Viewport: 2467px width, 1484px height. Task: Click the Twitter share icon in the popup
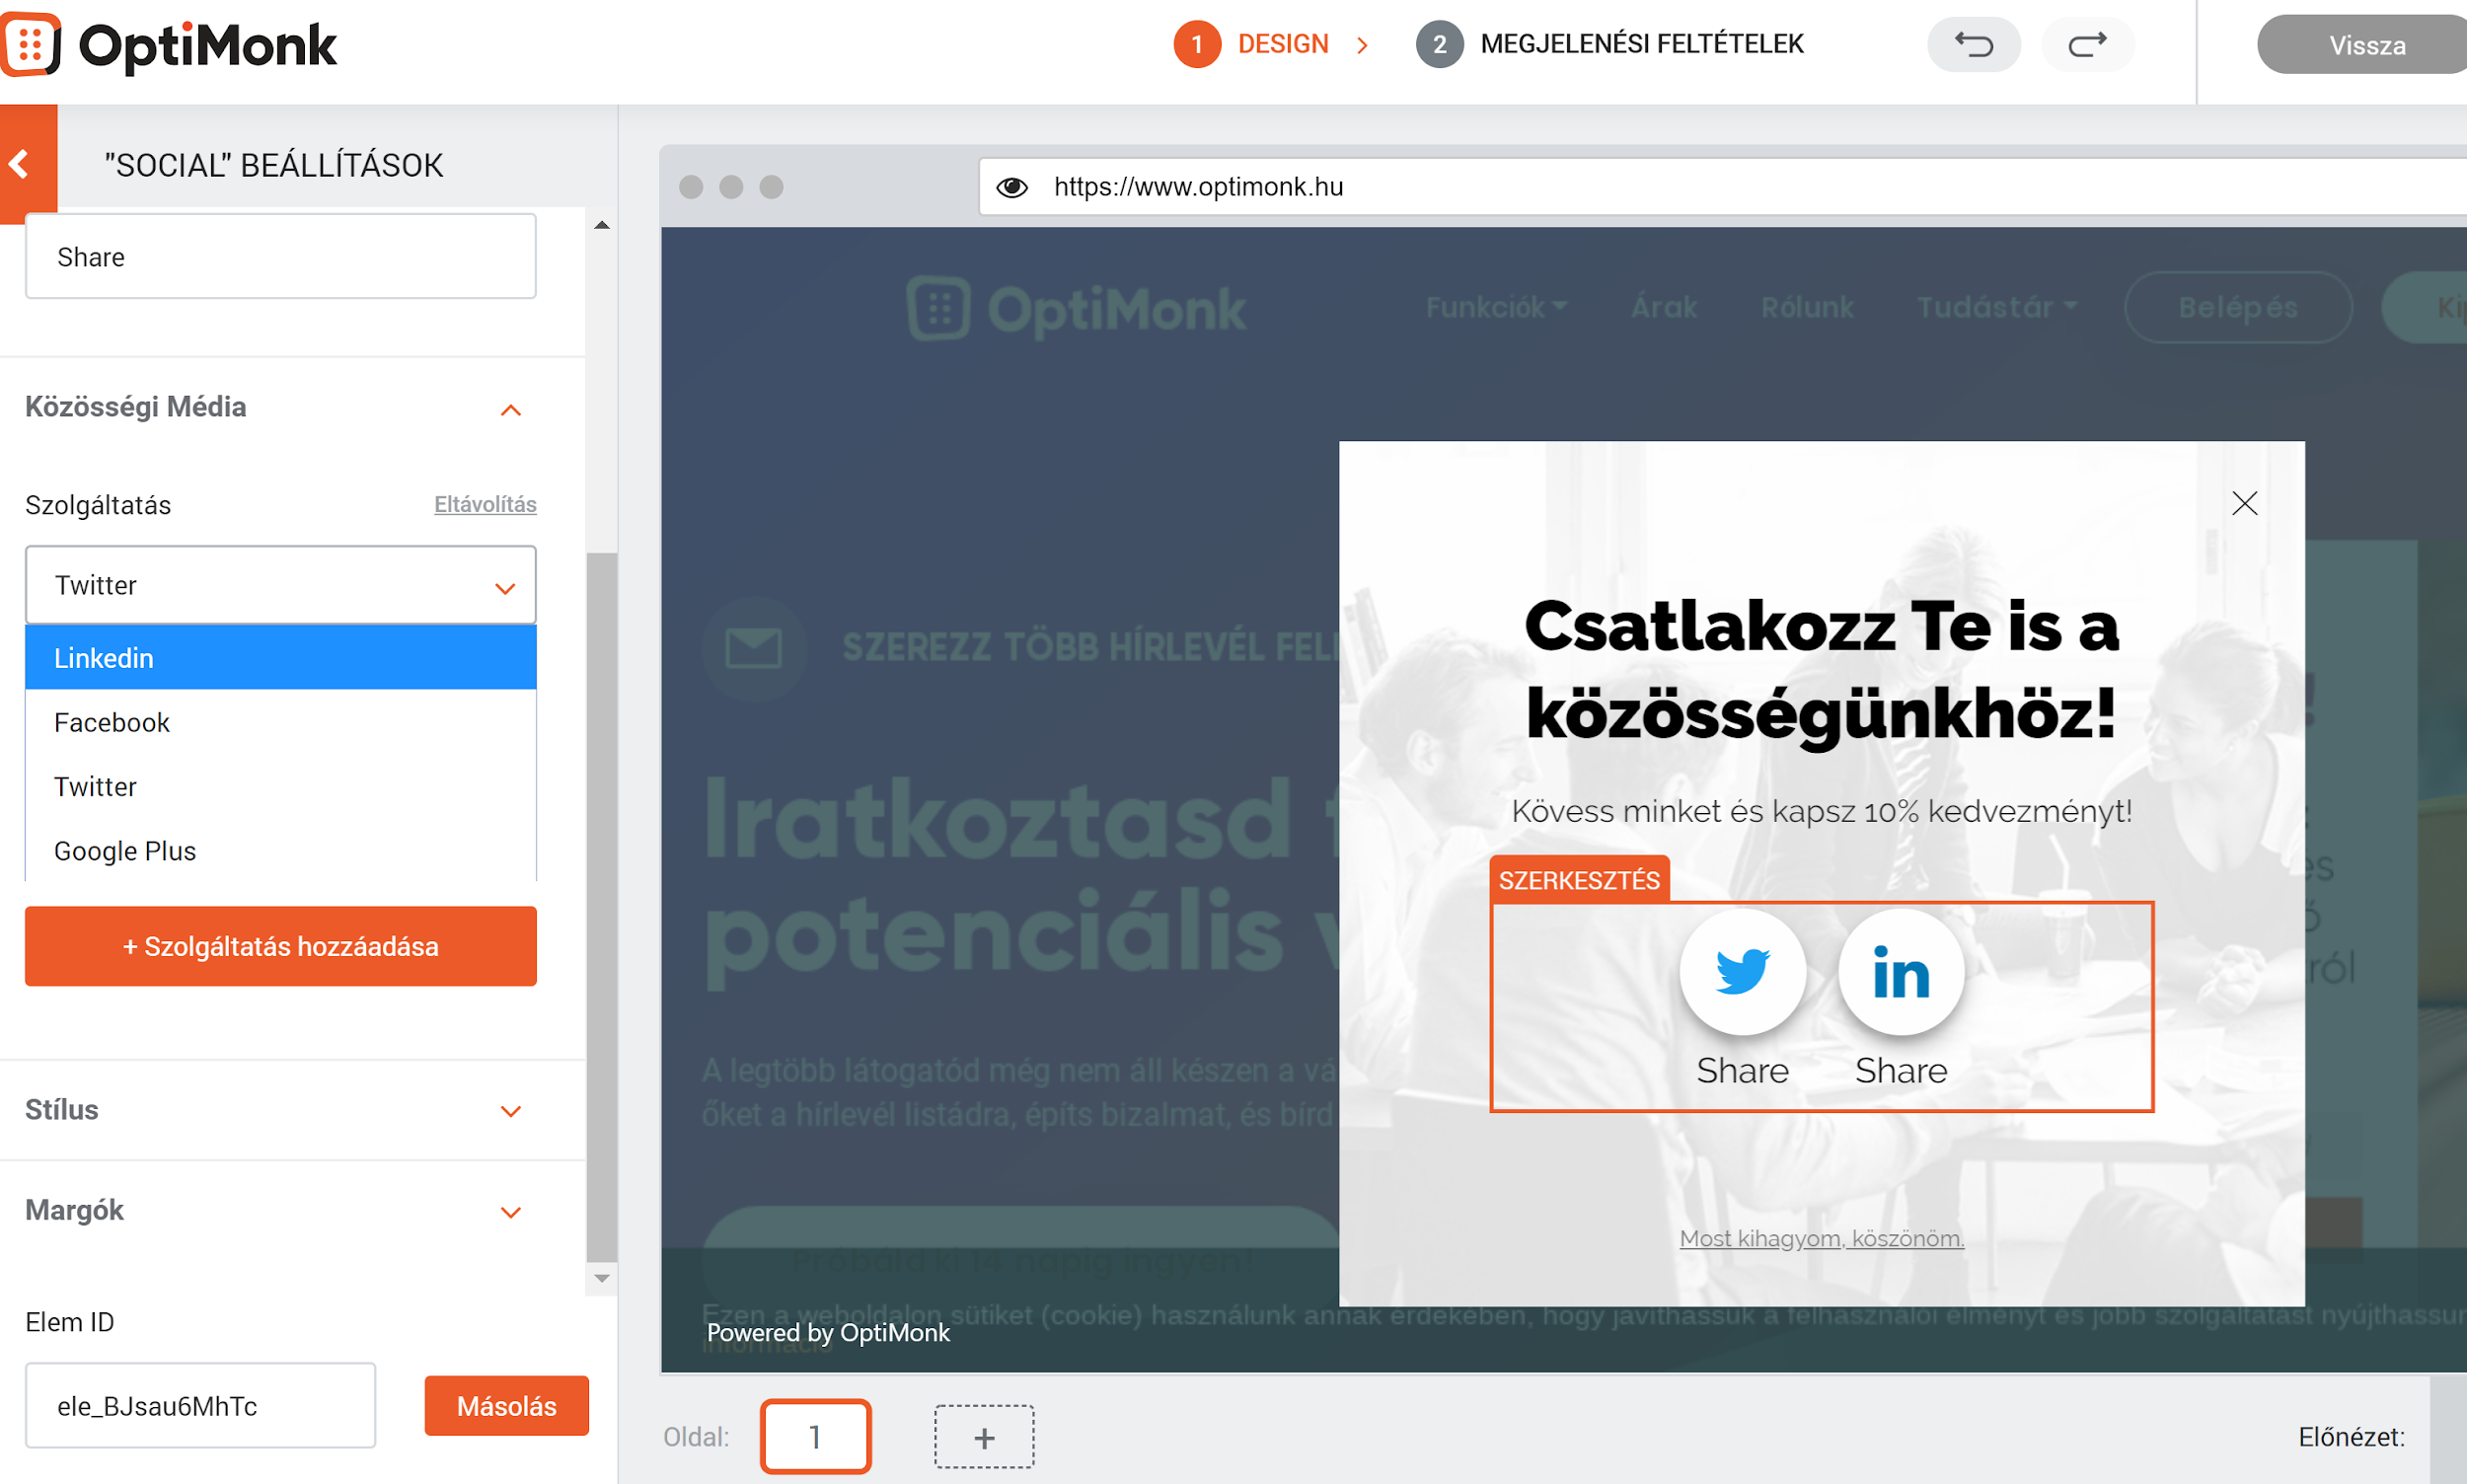click(x=1742, y=971)
